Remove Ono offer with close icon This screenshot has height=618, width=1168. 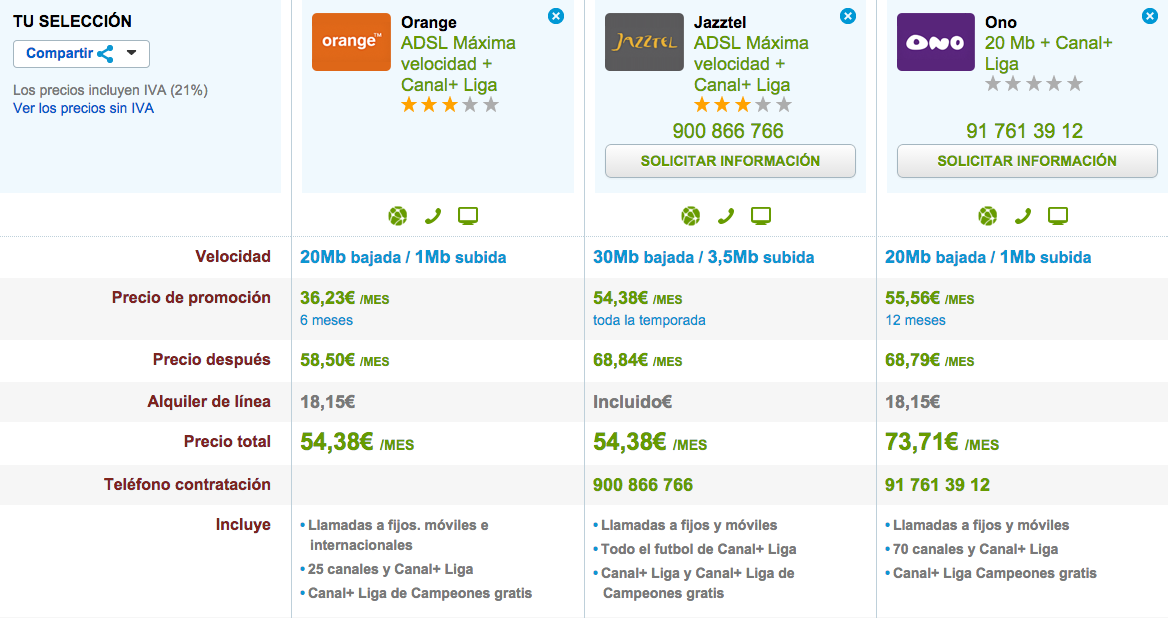[x=1150, y=16]
